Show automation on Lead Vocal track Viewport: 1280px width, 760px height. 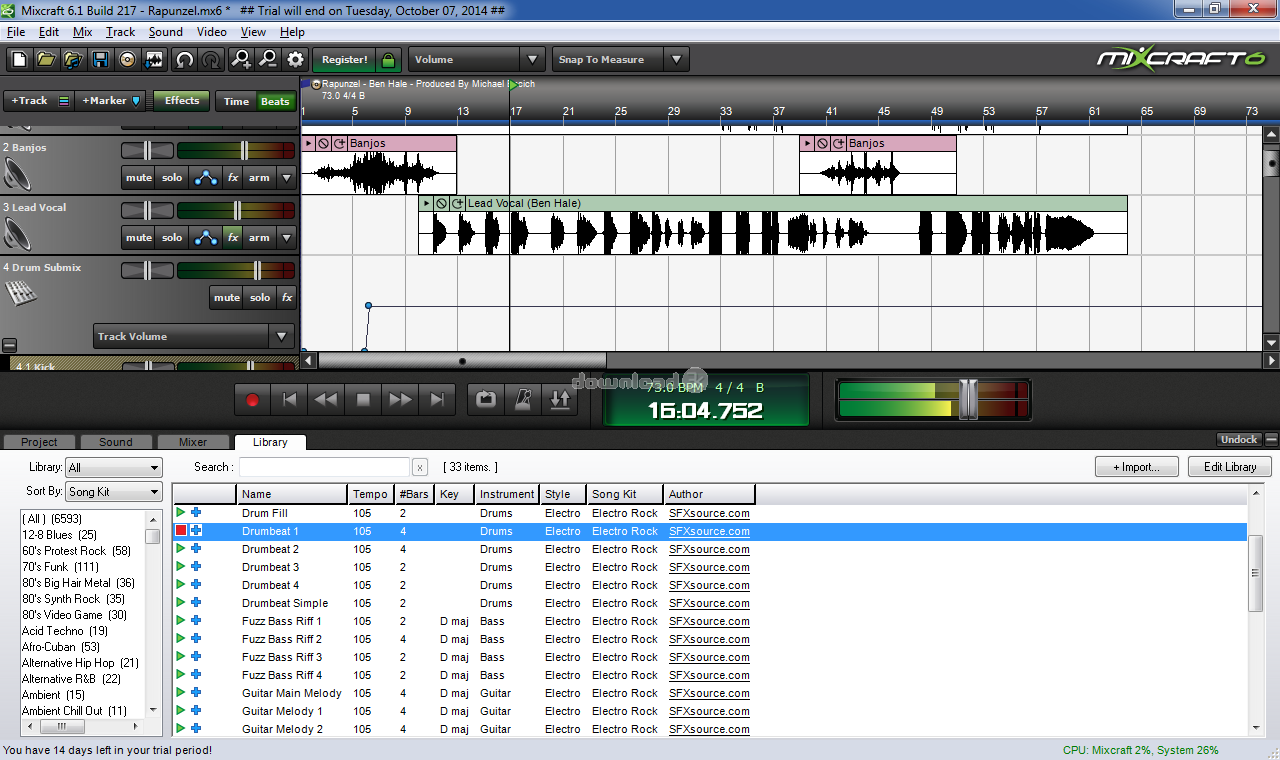tap(206, 238)
